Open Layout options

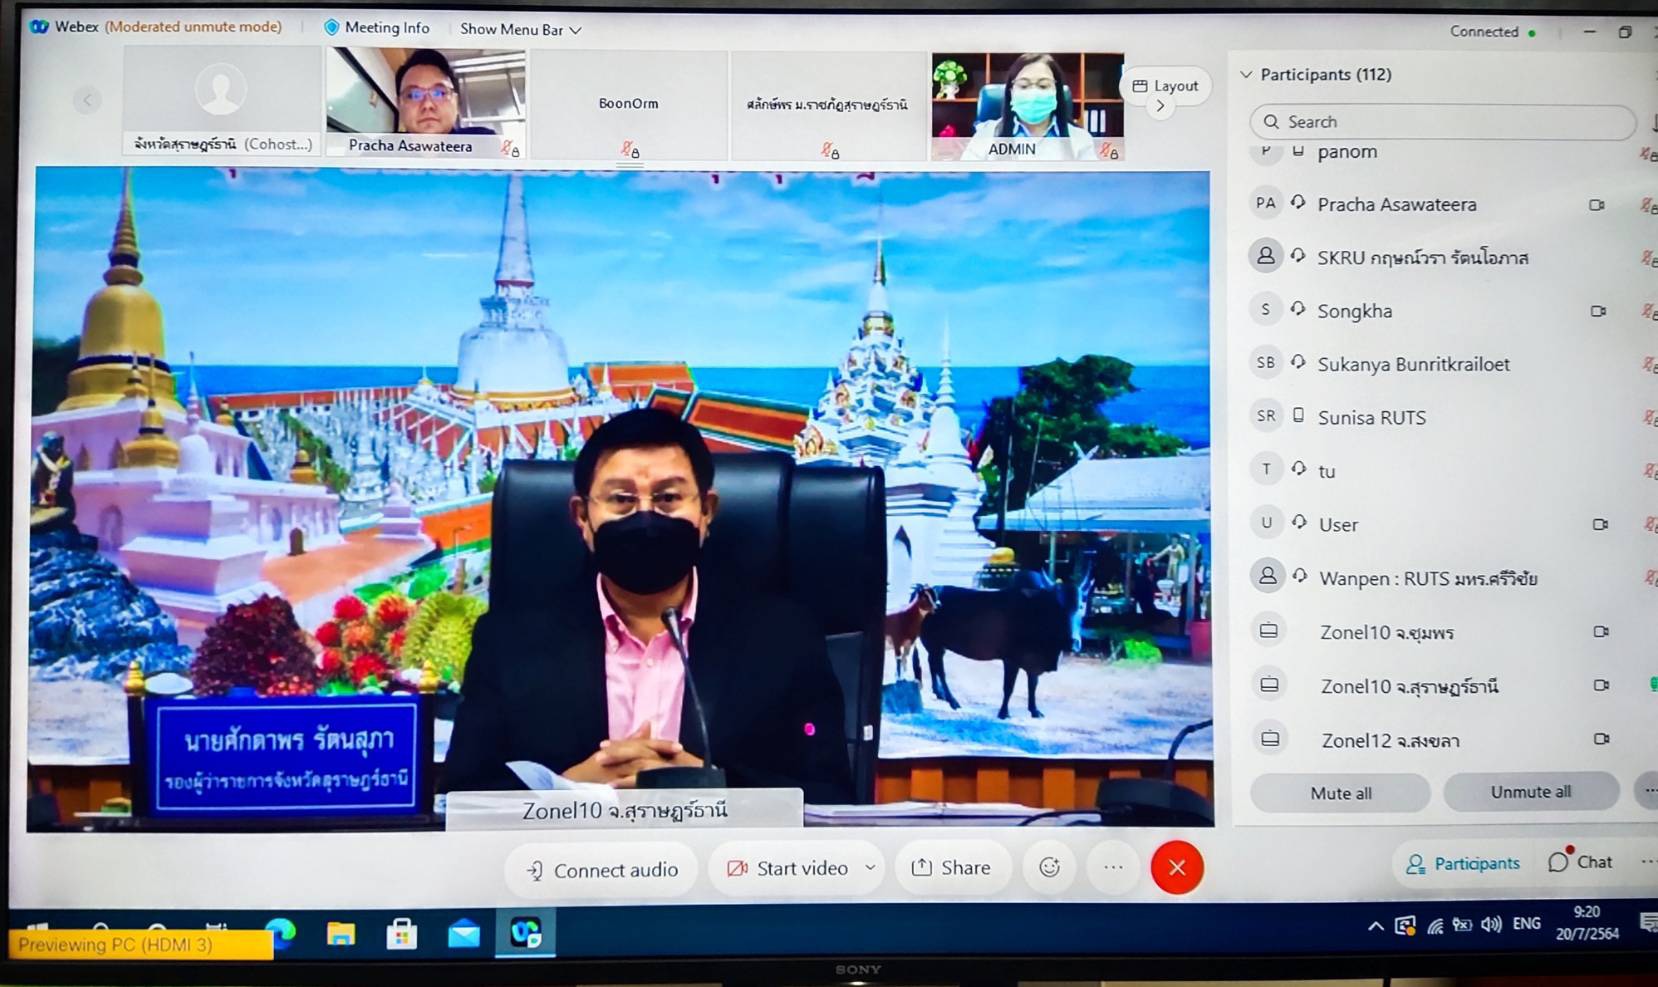(x=1164, y=86)
